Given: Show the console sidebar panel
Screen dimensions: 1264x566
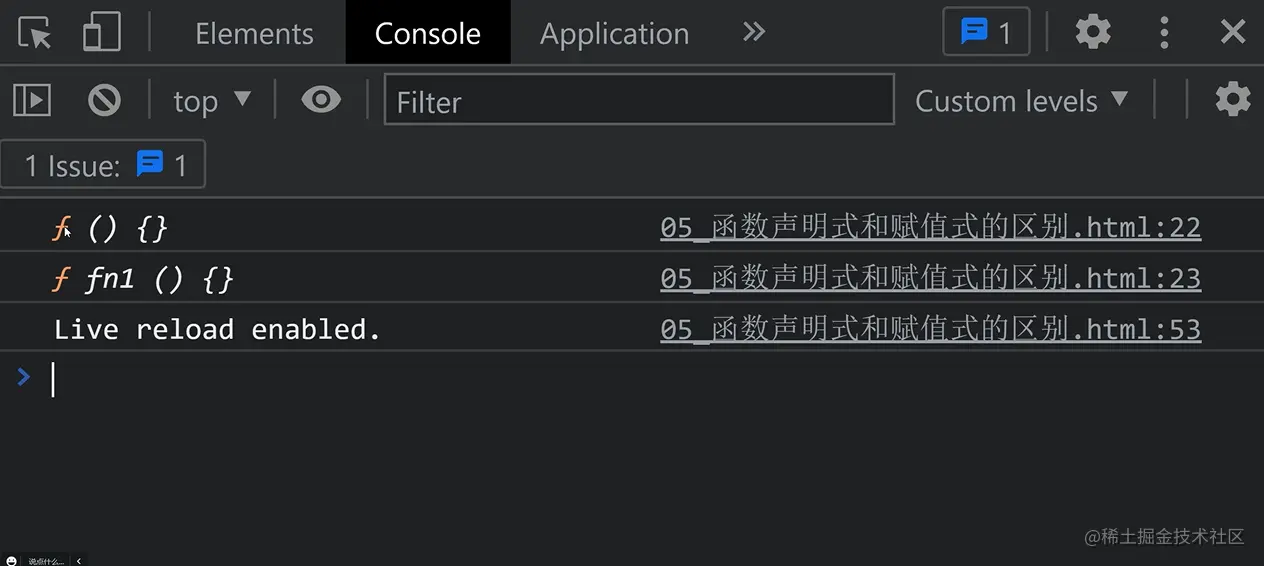Looking at the screenshot, I should pyautogui.click(x=32, y=100).
